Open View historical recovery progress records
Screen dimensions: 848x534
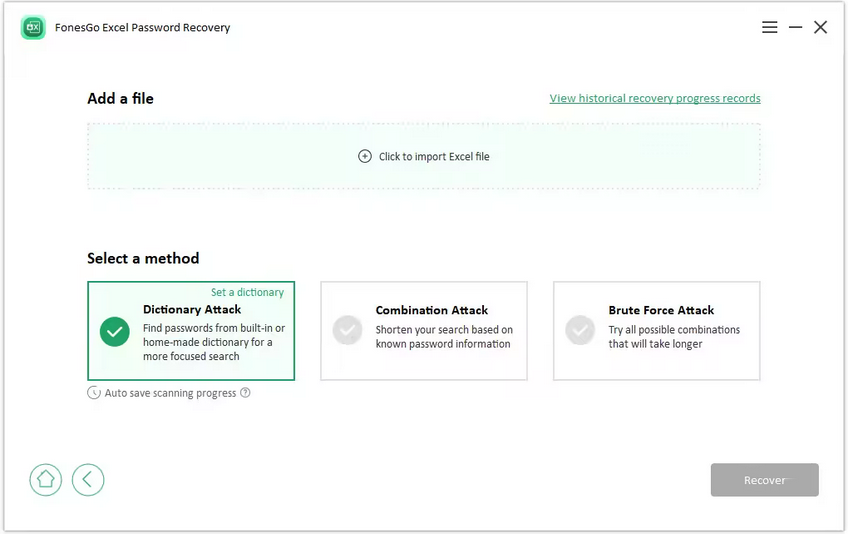655,99
